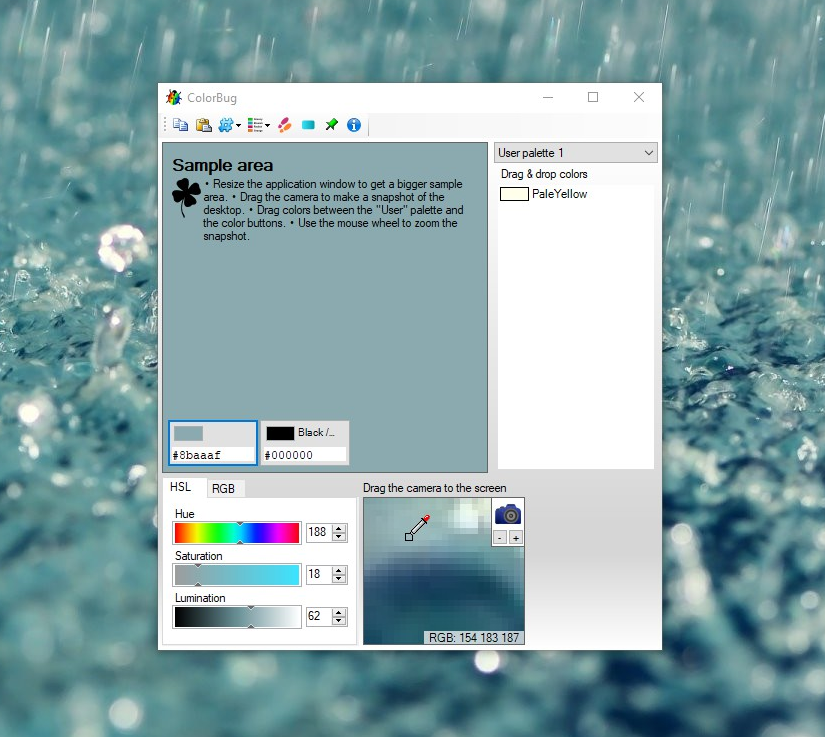Click the blue hash color format icon

coord(226,125)
